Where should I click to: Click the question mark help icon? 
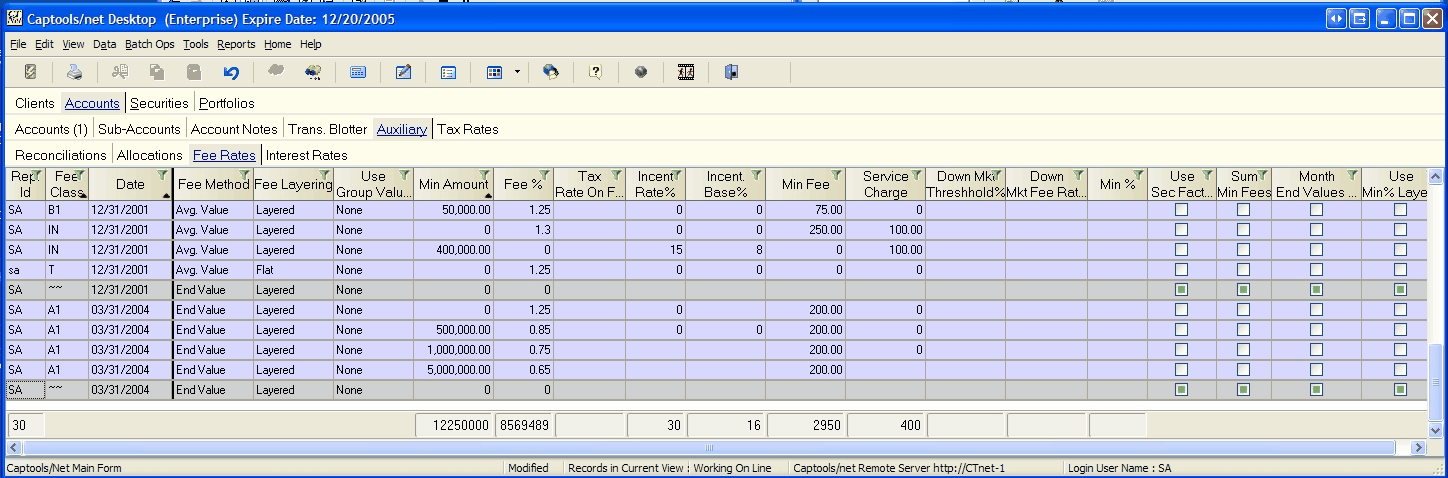pos(595,72)
